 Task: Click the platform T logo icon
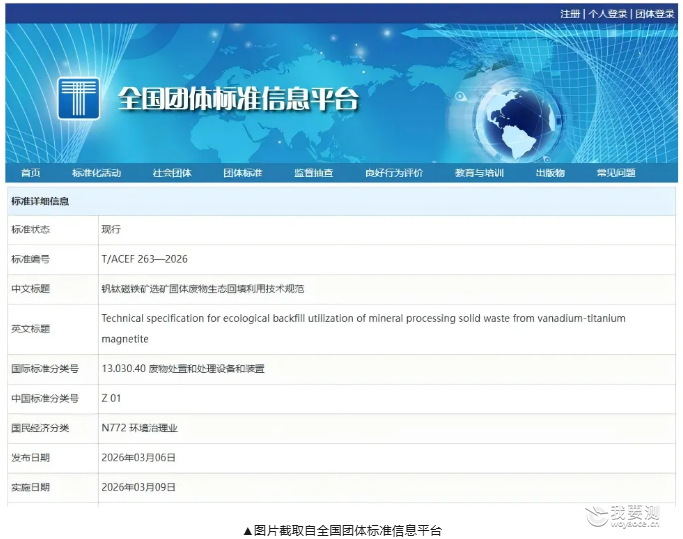click(x=79, y=98)
